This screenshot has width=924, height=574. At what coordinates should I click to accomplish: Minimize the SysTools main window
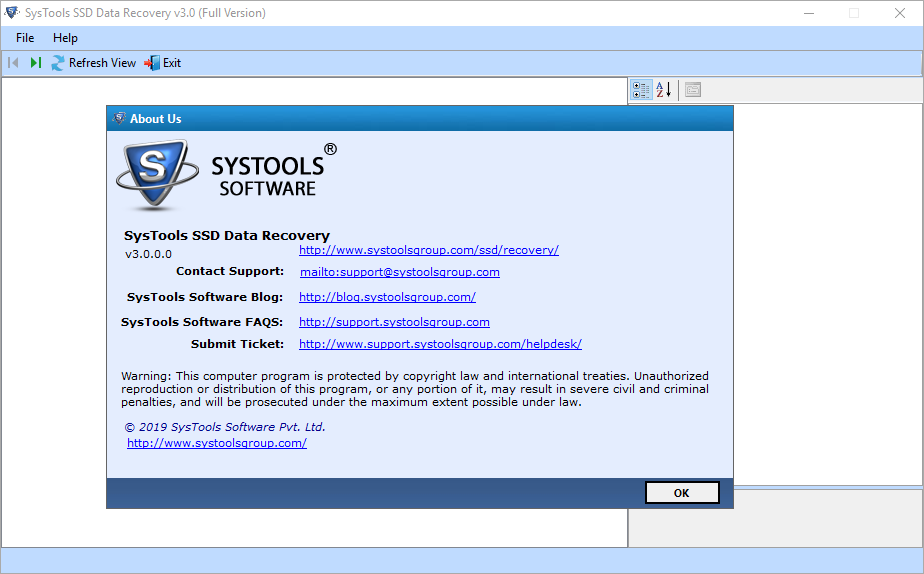tap(809, 13)
